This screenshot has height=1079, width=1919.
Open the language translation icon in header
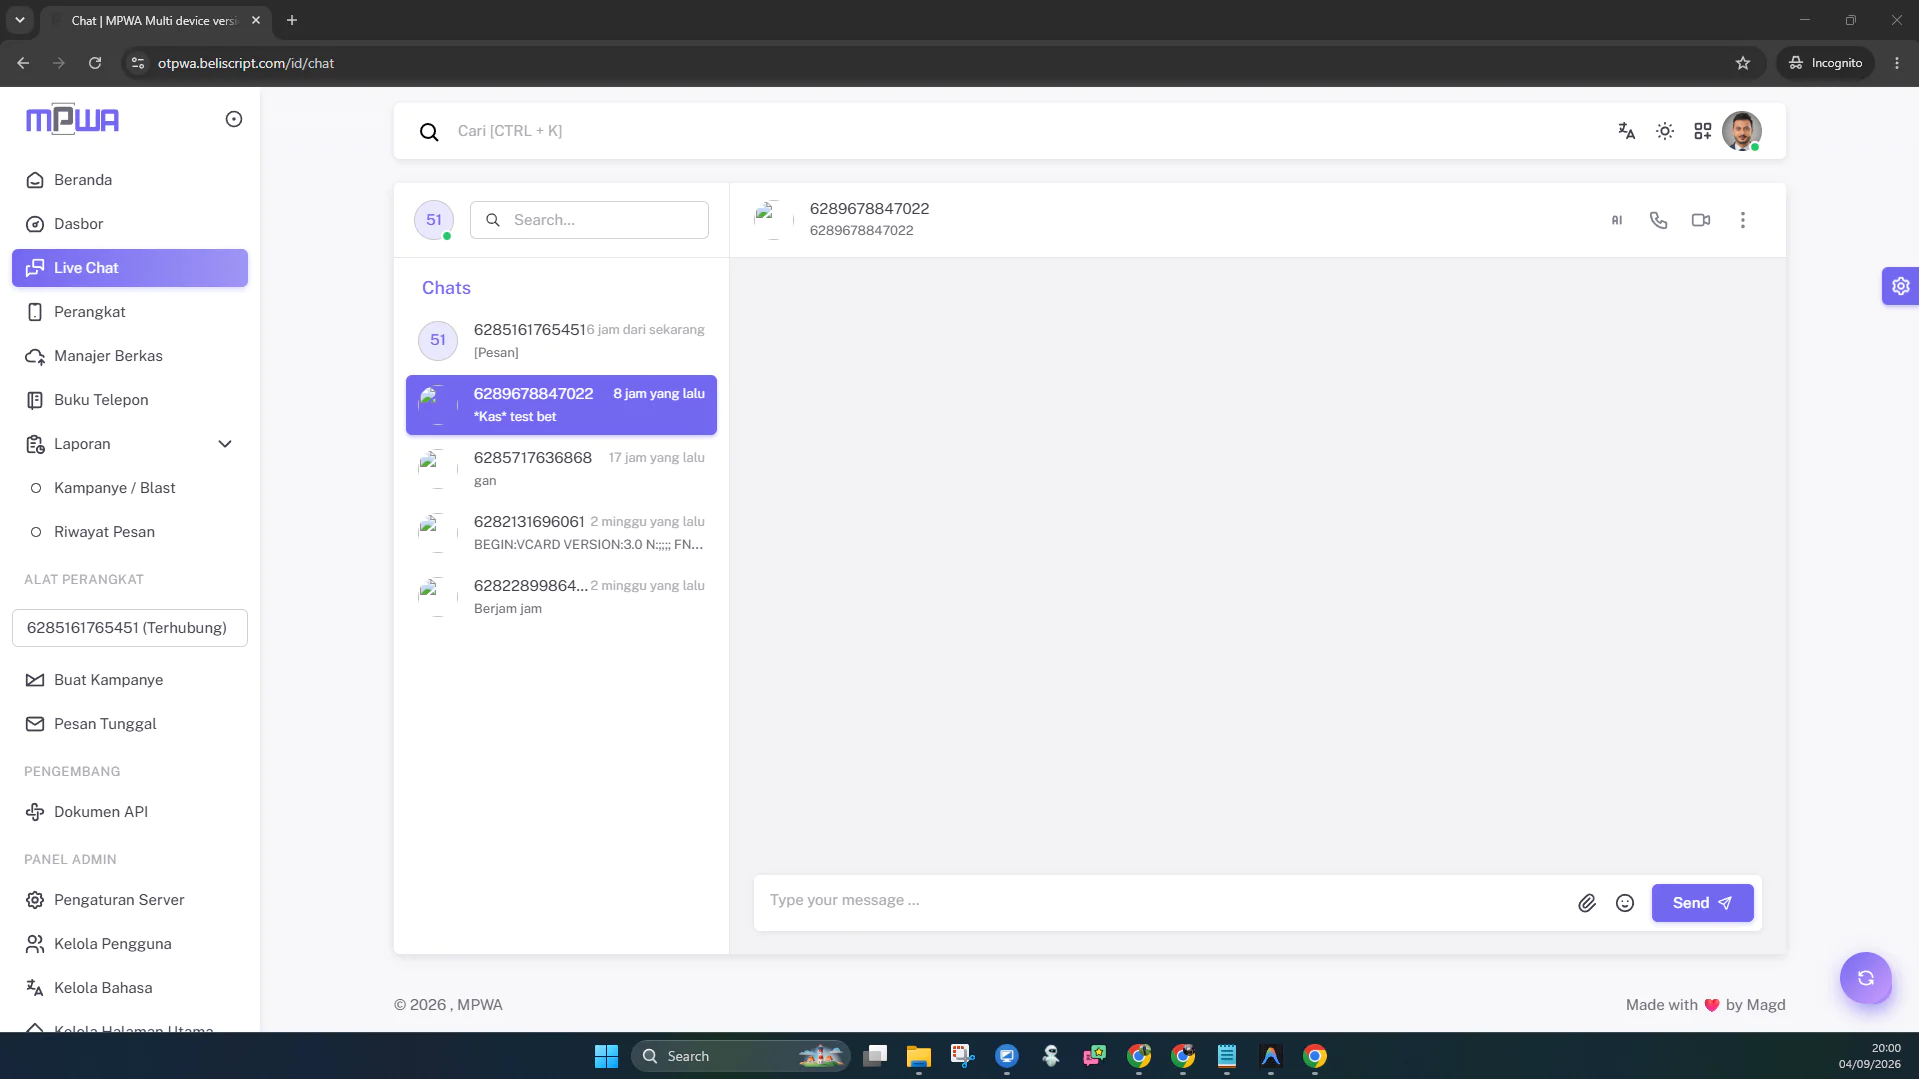tap(1626, 131)
